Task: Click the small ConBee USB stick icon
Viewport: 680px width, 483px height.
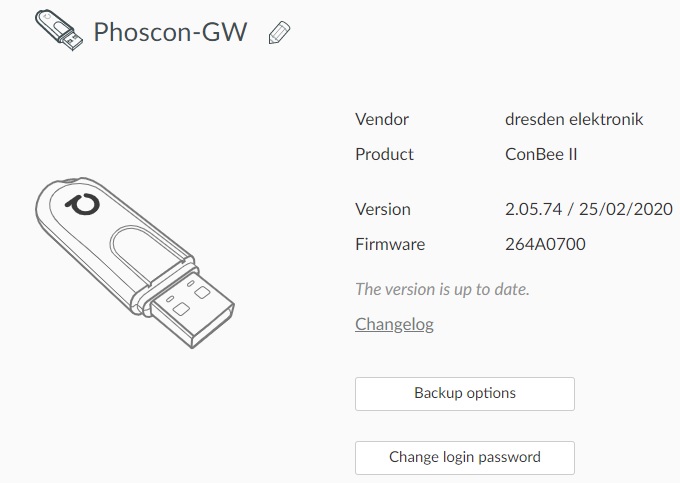Action: tap(59, 30)
